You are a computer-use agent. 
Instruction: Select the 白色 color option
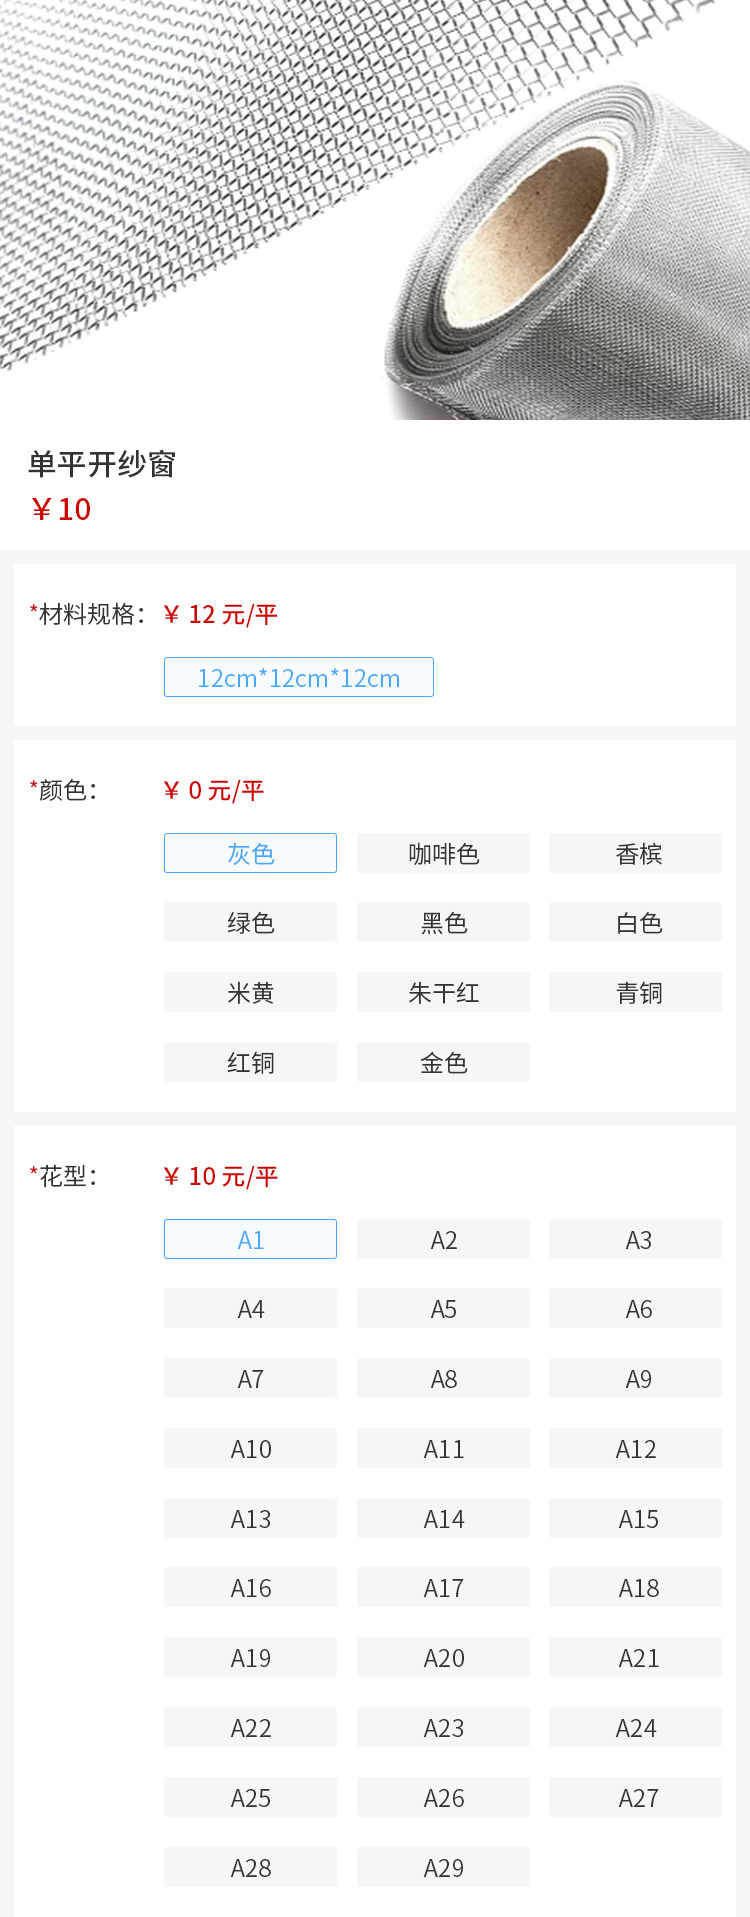click(635, 922)
